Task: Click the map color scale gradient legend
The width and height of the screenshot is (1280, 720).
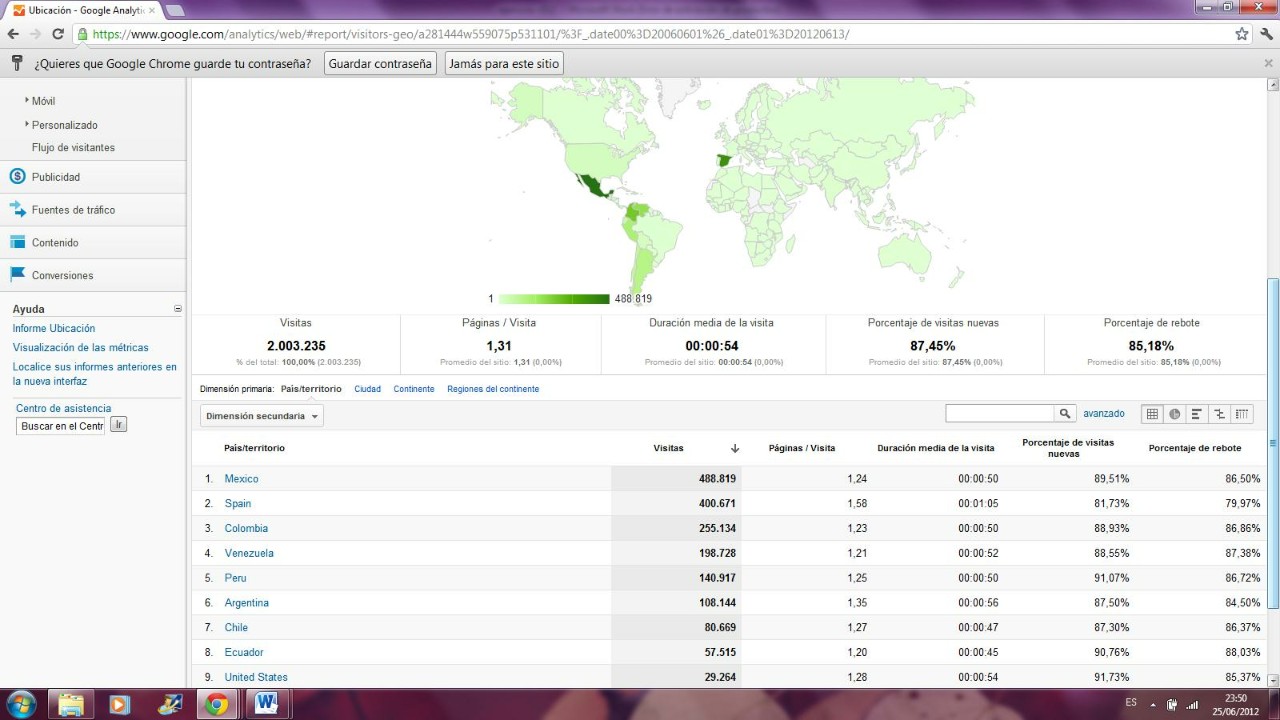Action: (553, 299)
